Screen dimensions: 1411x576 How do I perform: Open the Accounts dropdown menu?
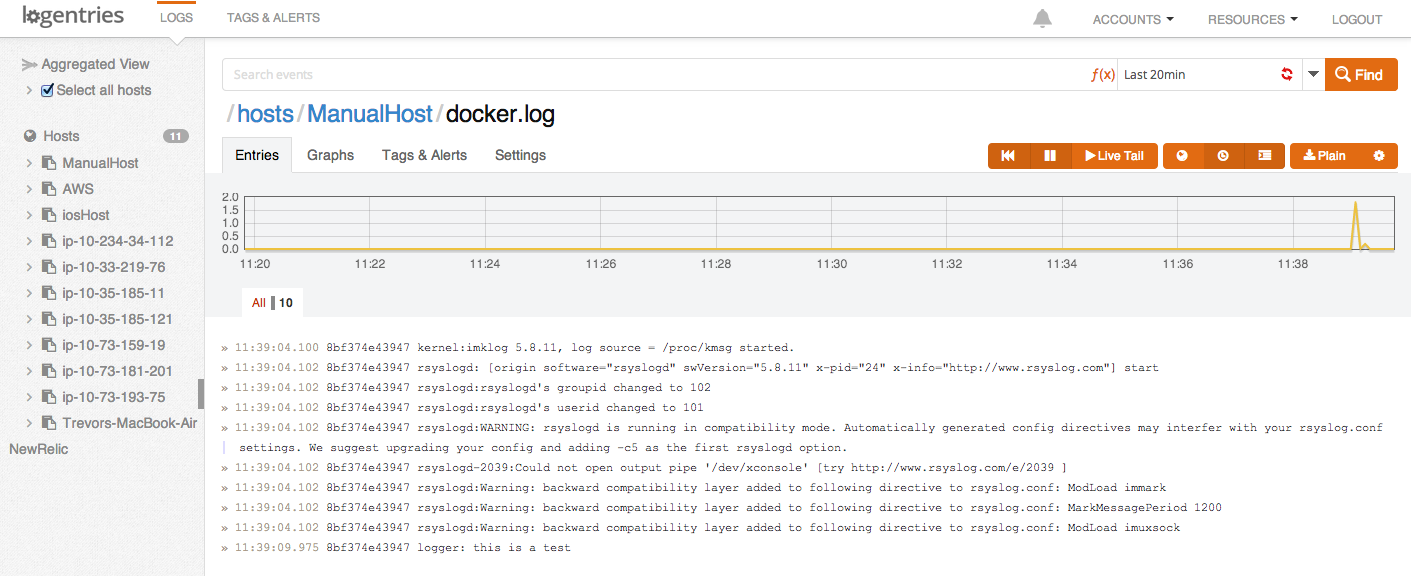(x=1132, y=19)
